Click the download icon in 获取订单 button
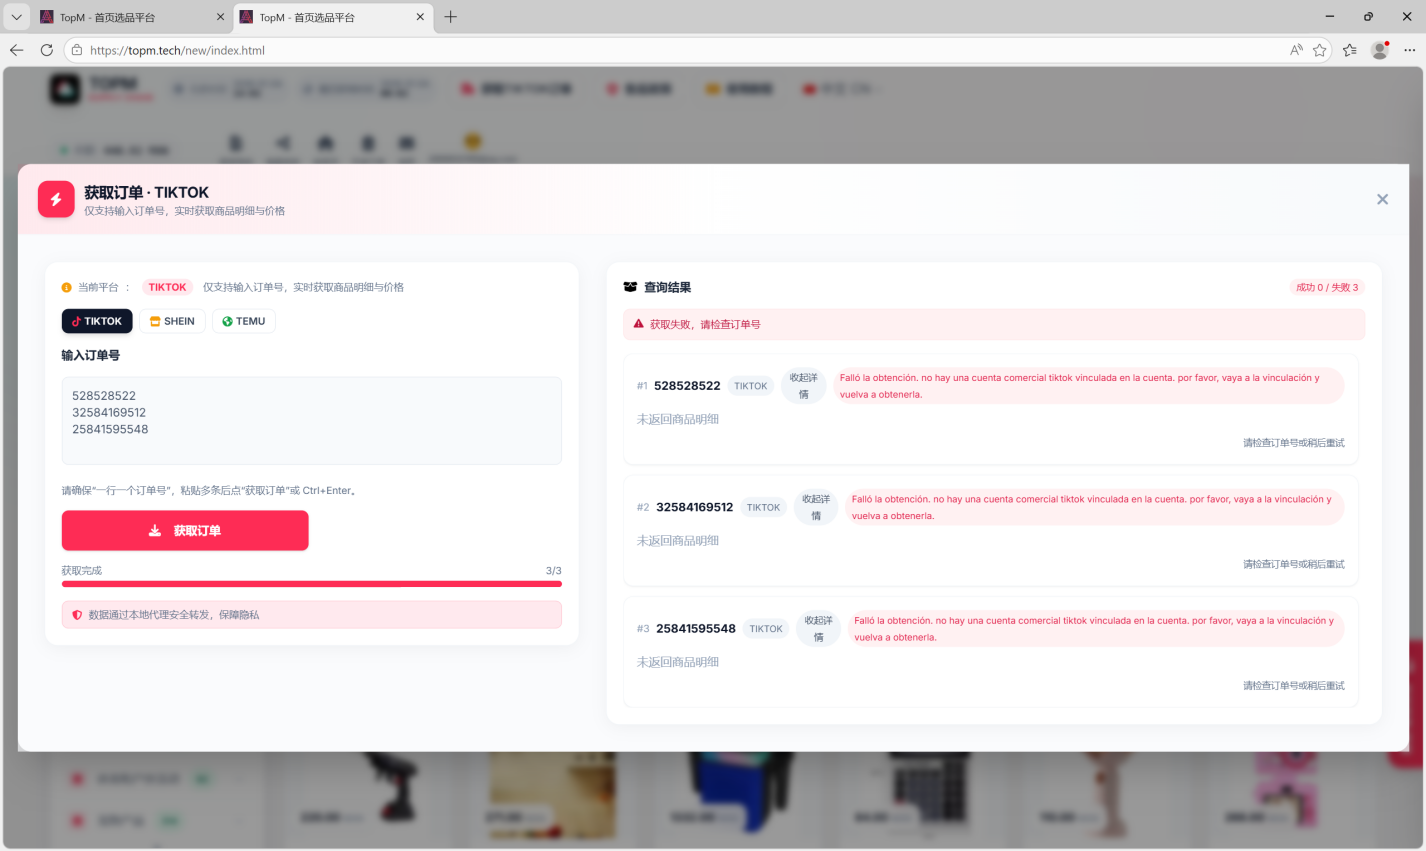The width and height of the screenshot is (1426, 851). pyautogui.click(x=155, y=530)
